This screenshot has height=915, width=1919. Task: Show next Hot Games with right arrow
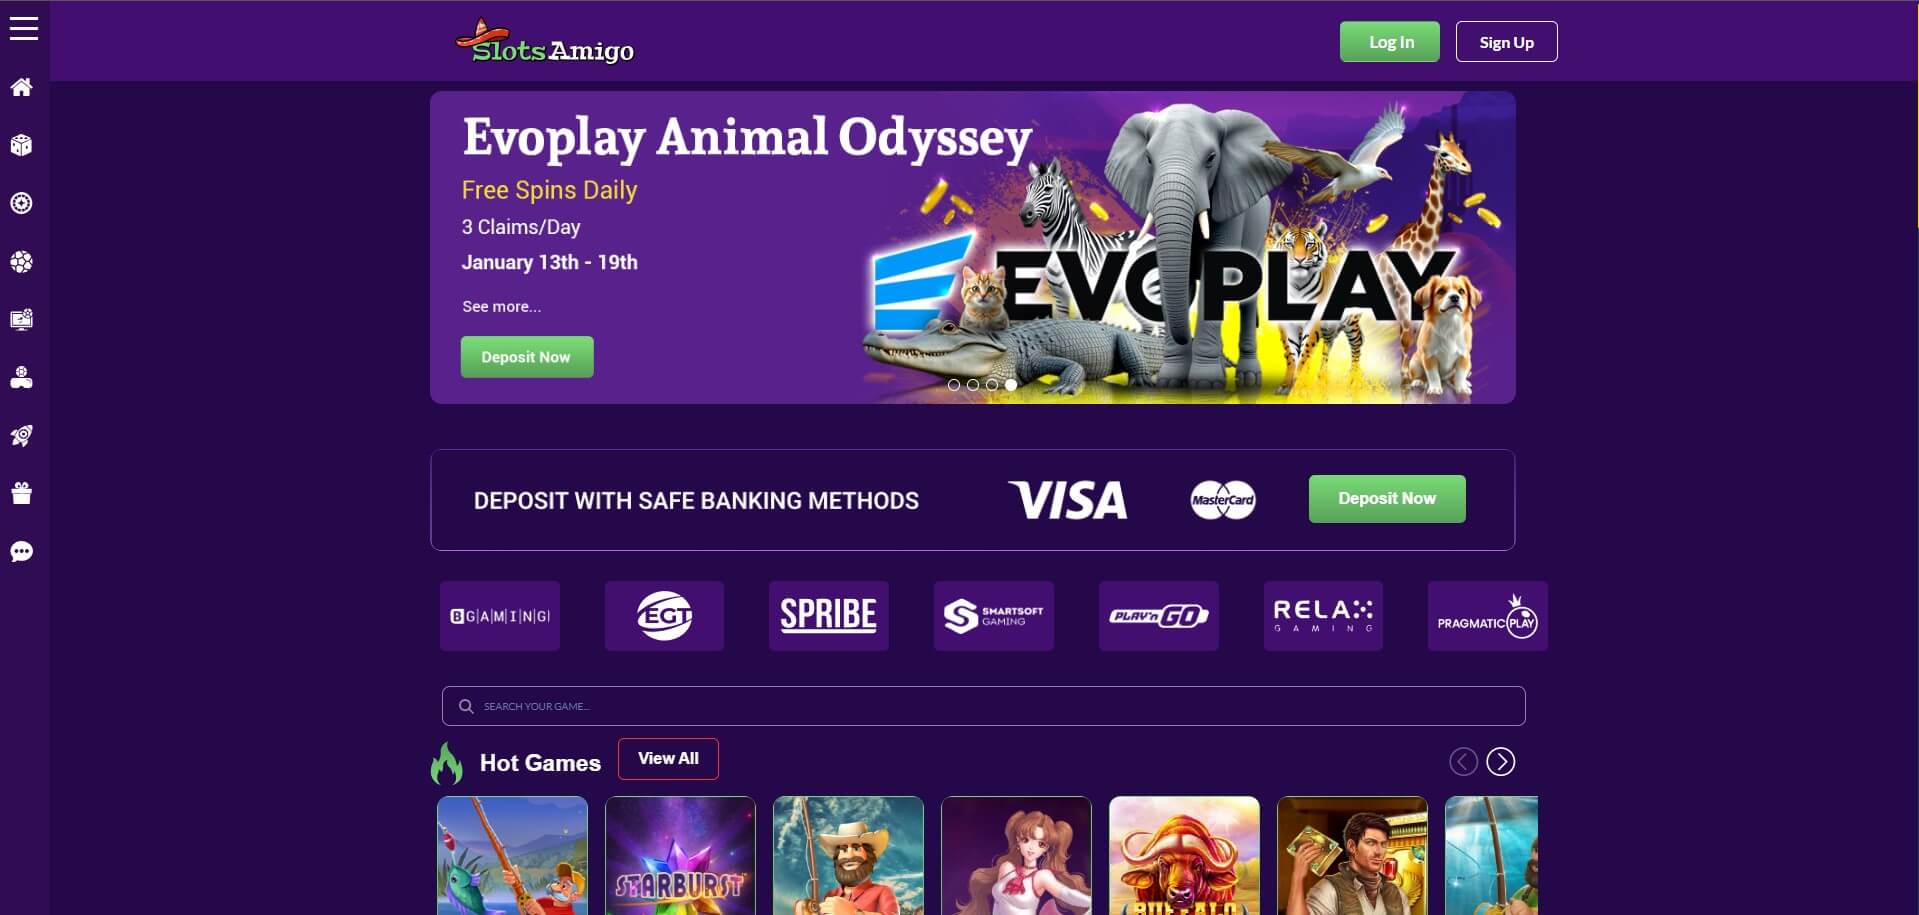click(x=1500, y=762)
